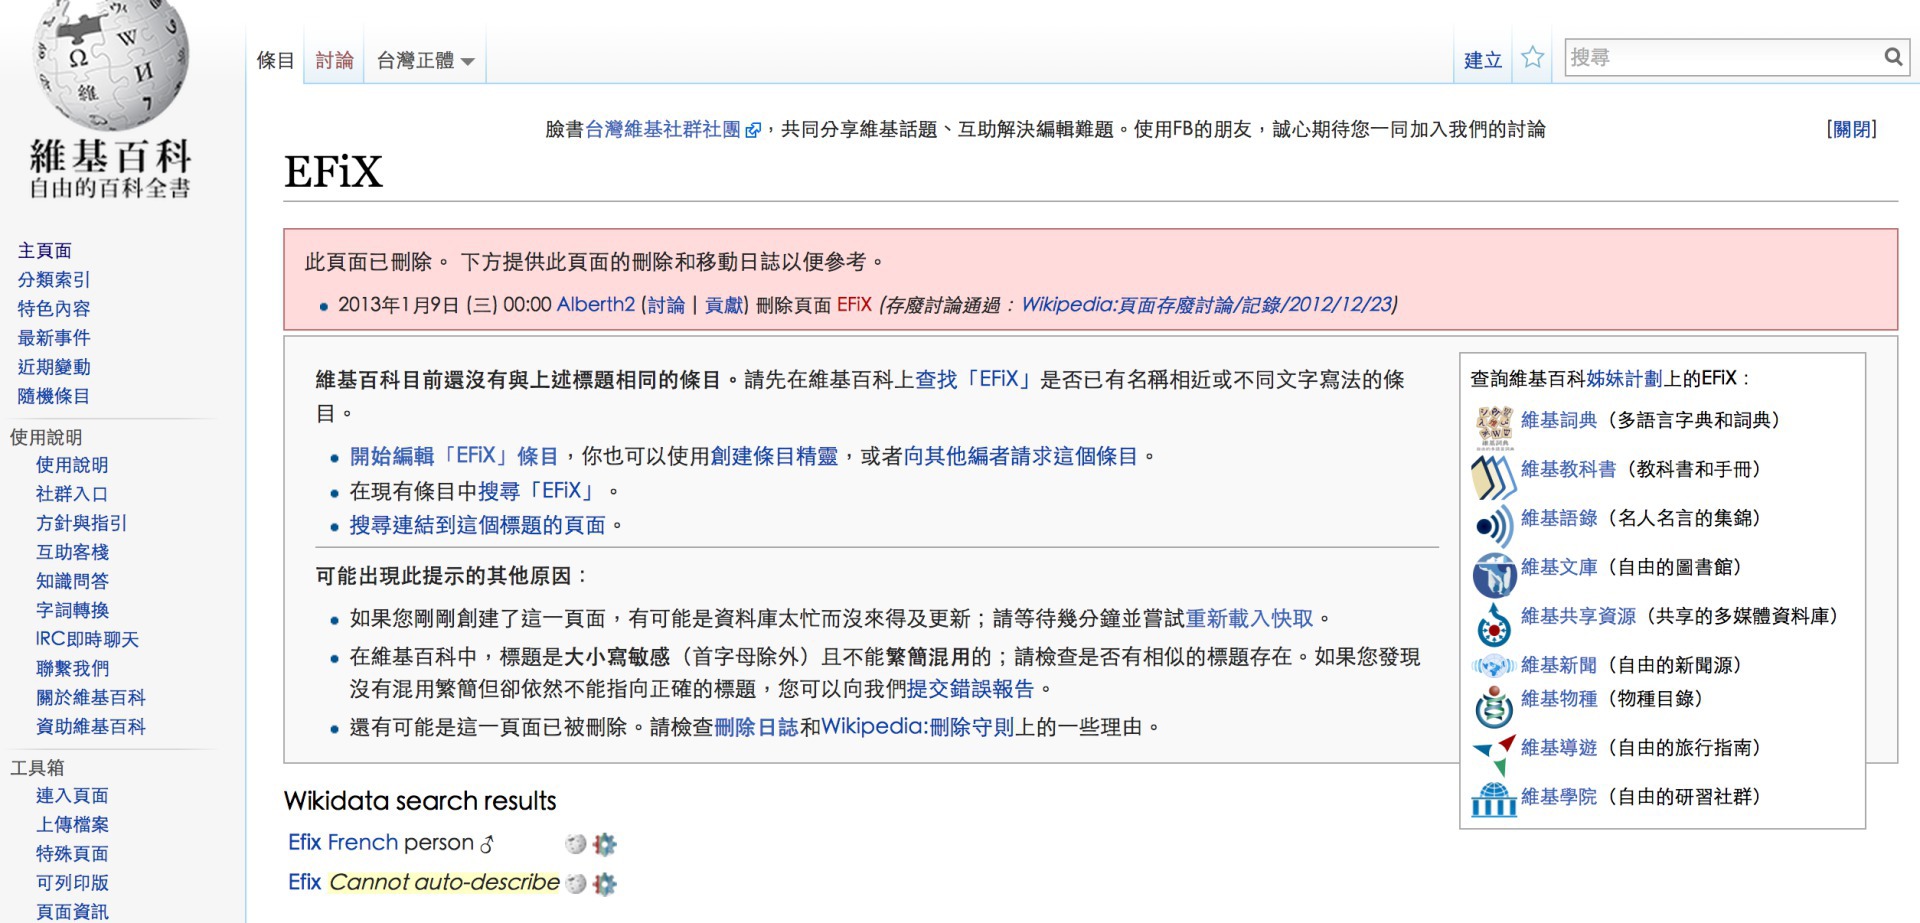Click the 維基共享資源 Commons icon
This screenshot has height=923, width=1920.
1494,623
